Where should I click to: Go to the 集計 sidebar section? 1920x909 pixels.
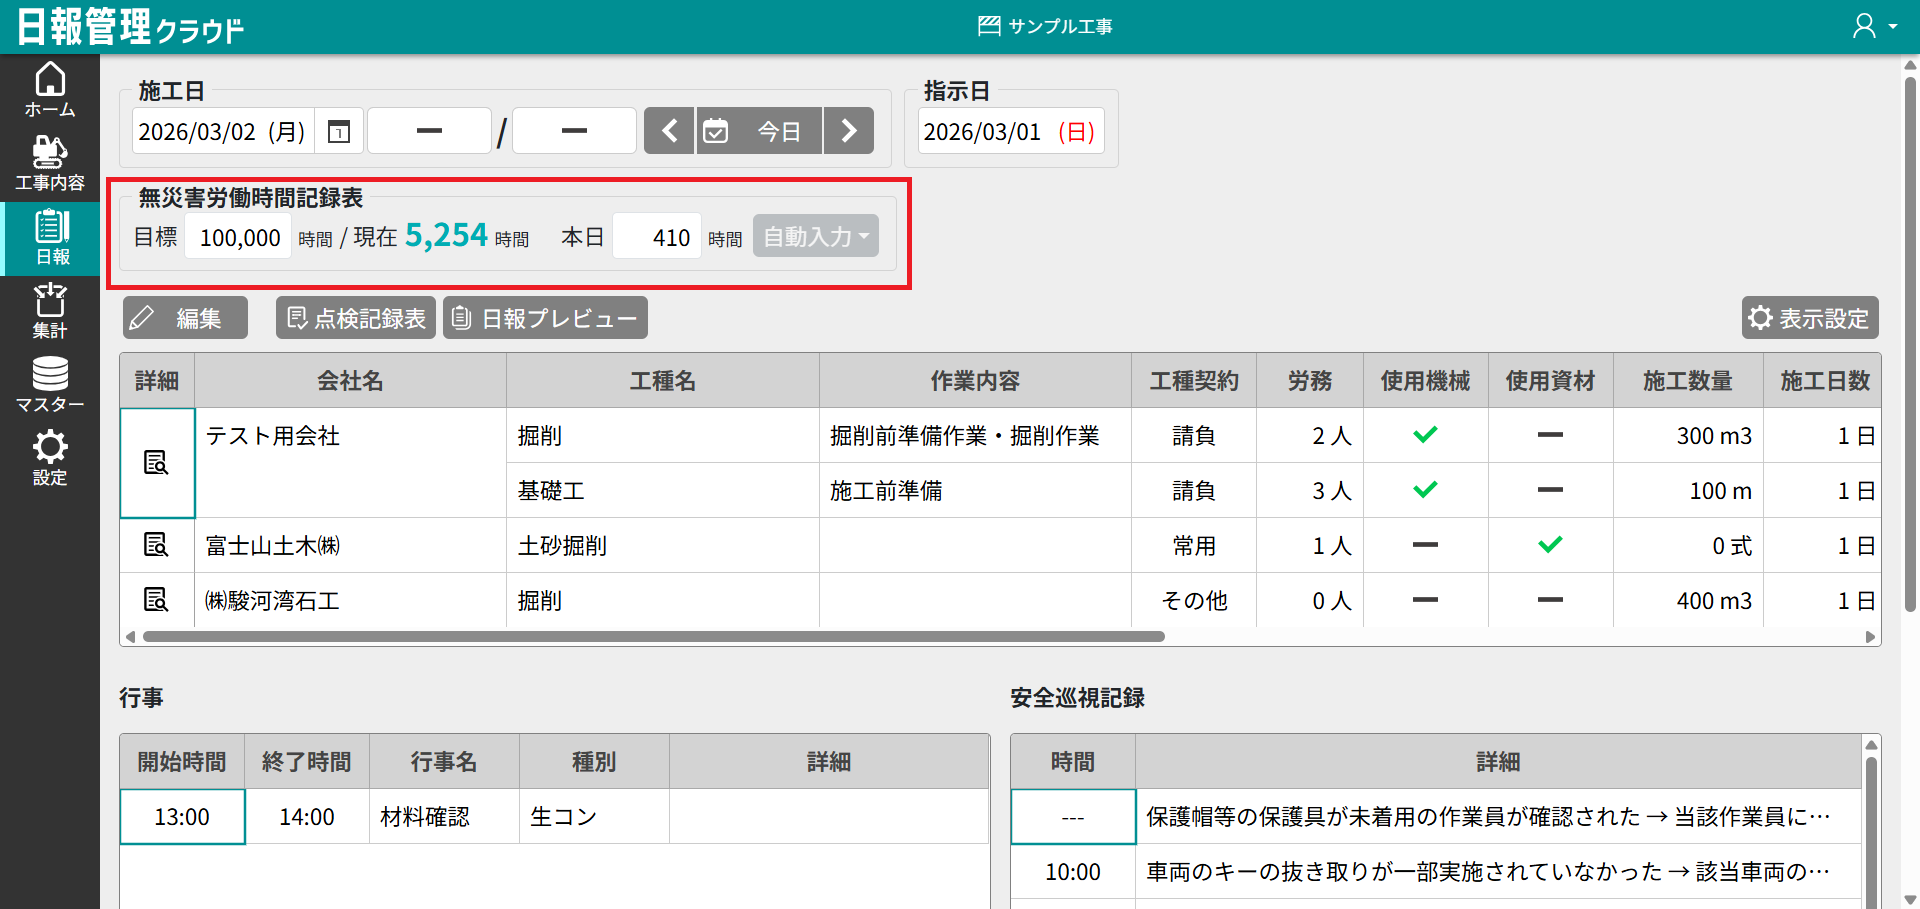(x=50, y=310)
